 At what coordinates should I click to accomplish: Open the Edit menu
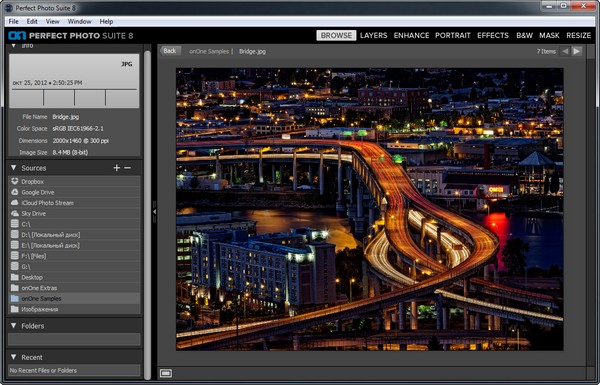tap(32, 21)
